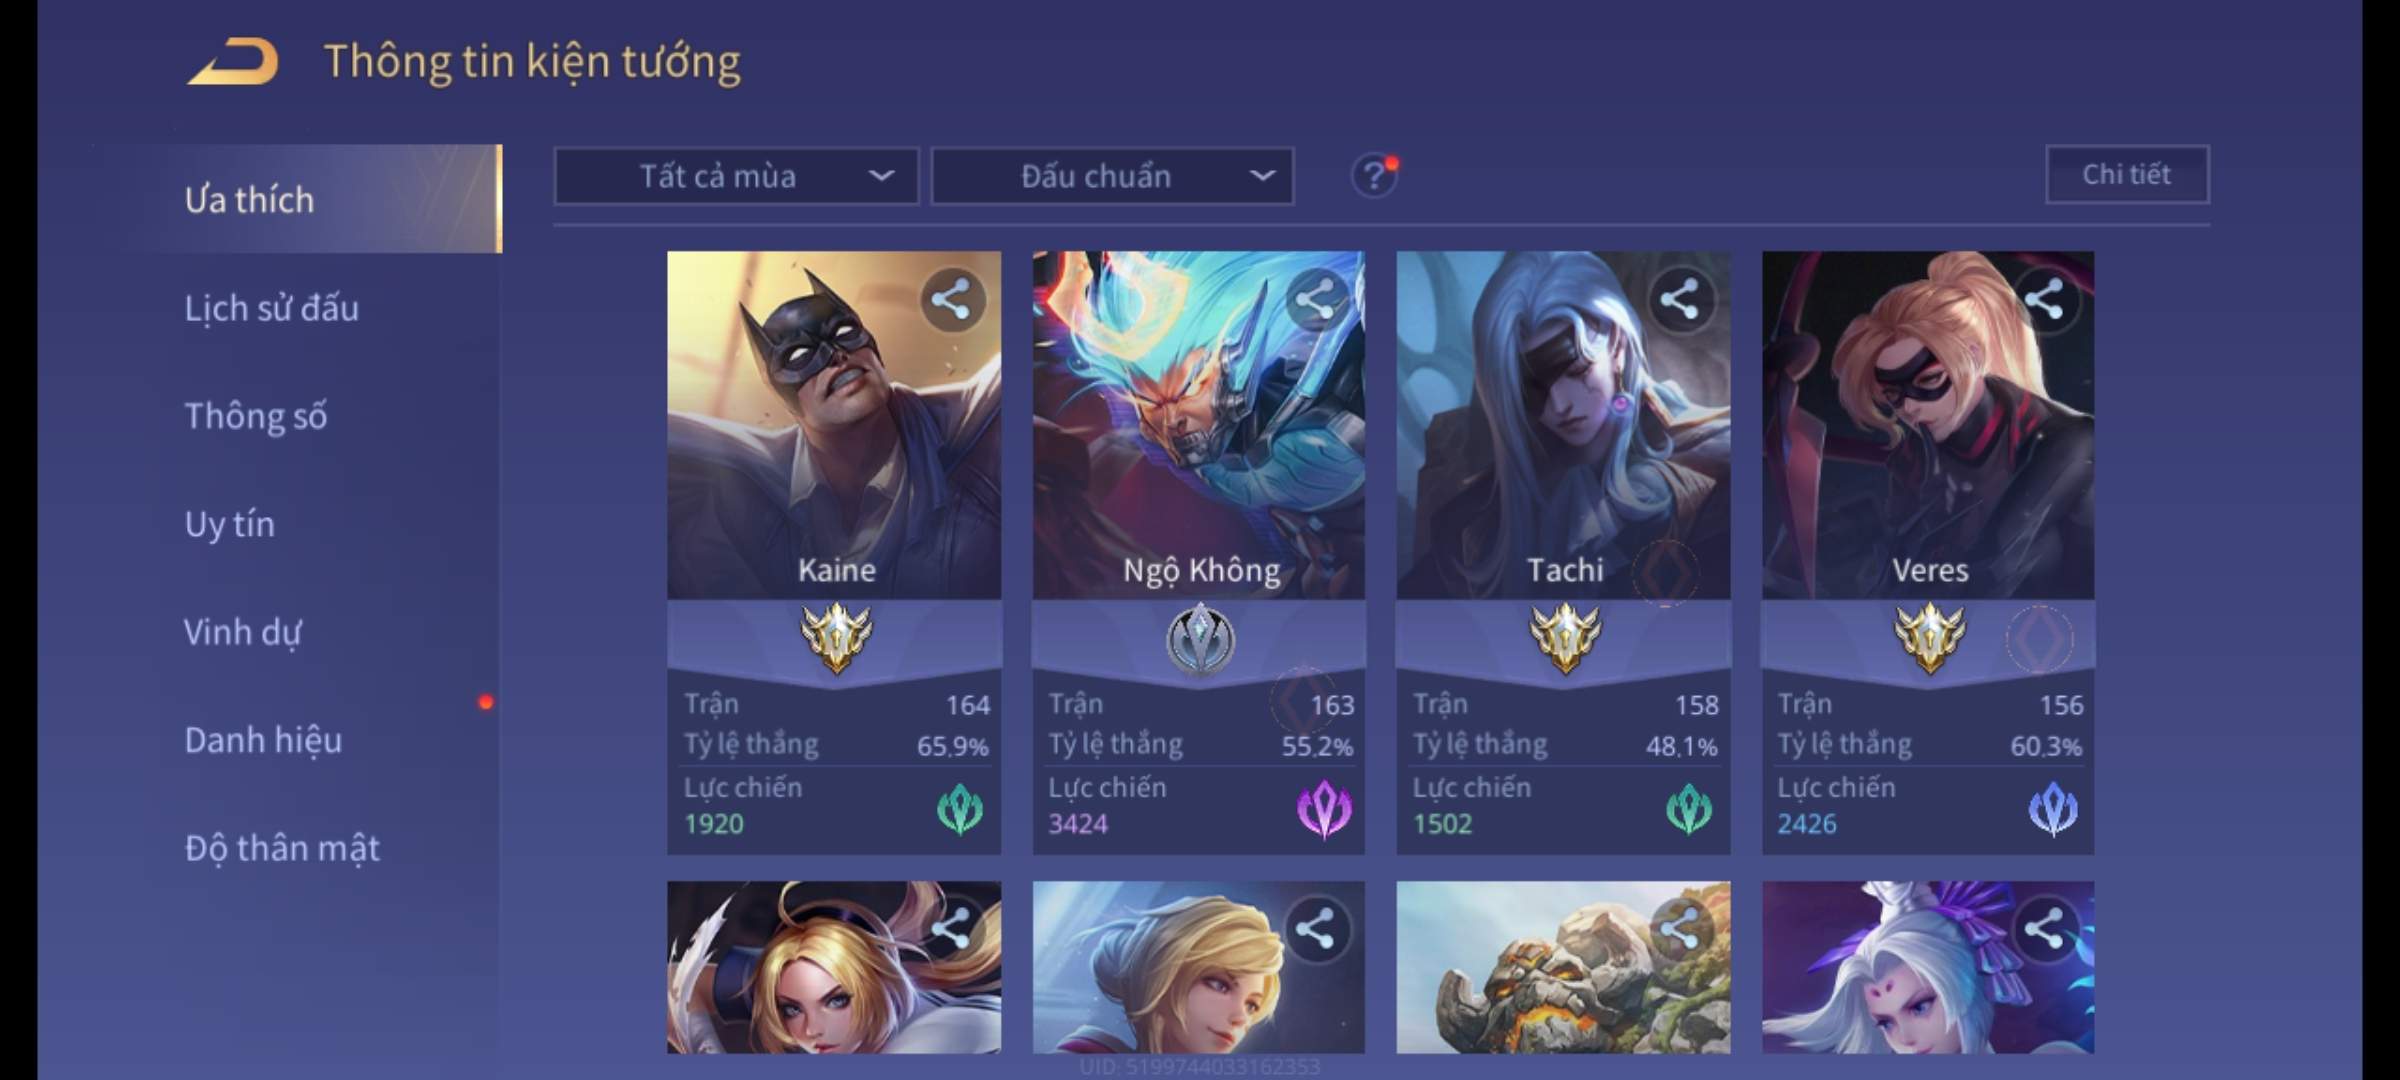Image resolution: width=2400 pixels, height=1080 pixels.
Task: Share the Ngộ Không hero card
Action: [1315, 299]
